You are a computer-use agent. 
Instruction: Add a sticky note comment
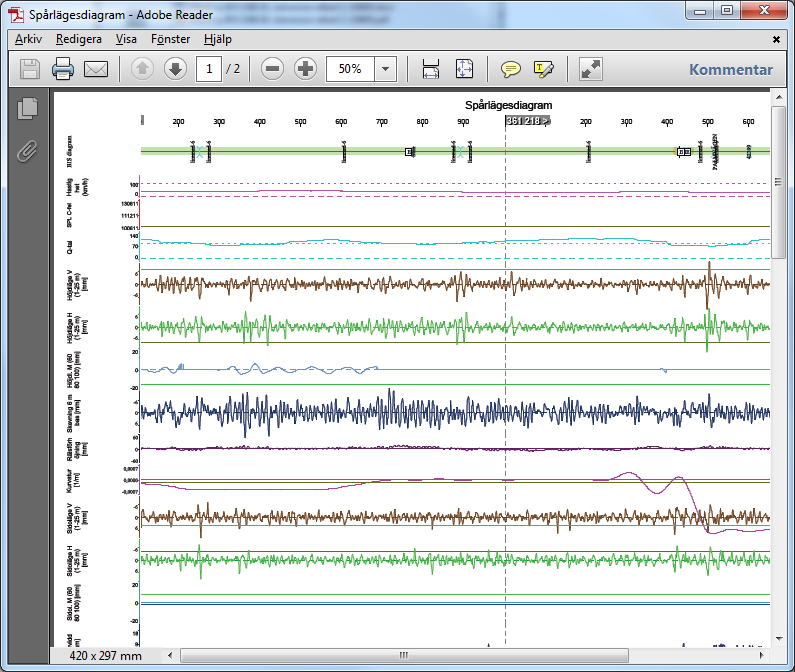tap(511, 69)
